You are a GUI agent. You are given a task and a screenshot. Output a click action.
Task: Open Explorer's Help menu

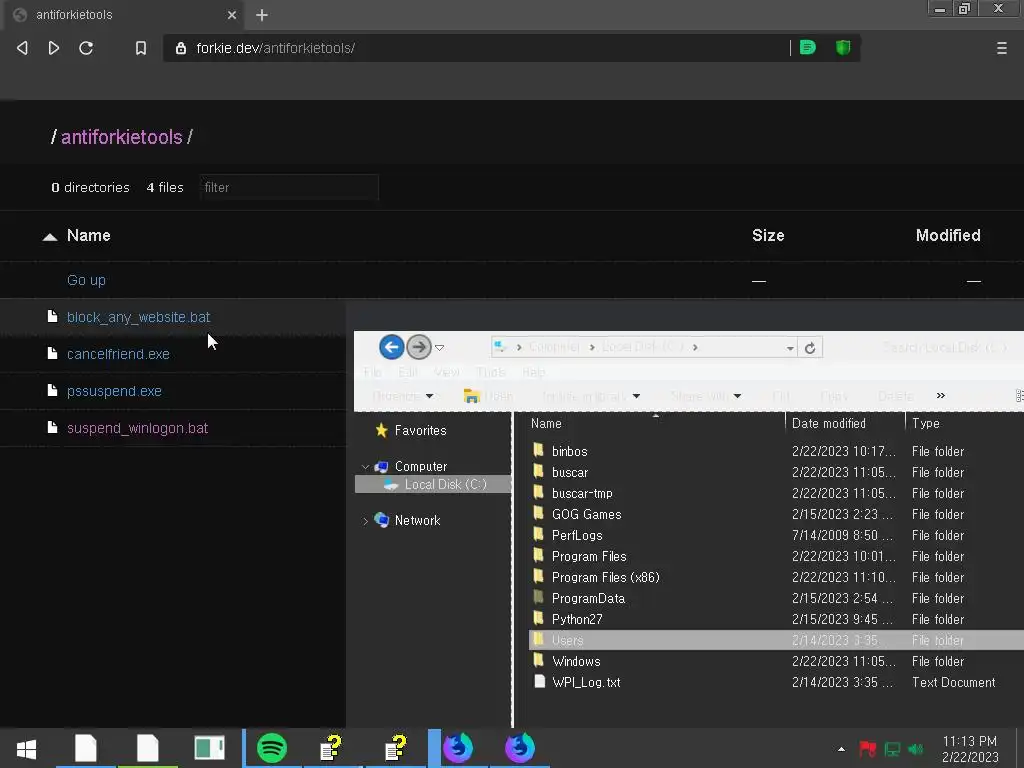[x=534, y=372]
